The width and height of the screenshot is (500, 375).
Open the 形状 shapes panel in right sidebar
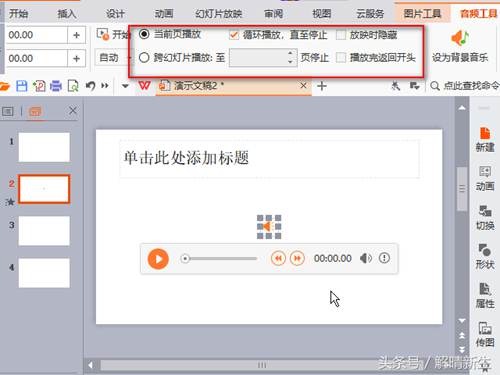point(485,256)
